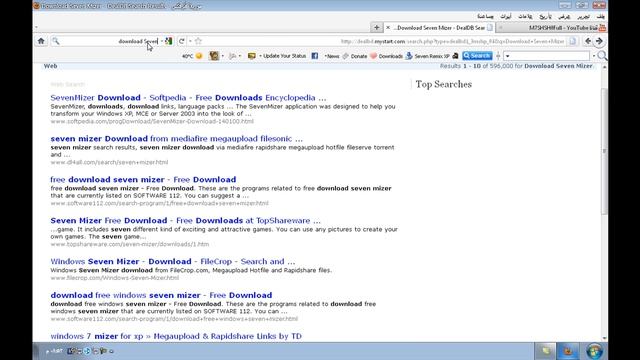Open the Update Your Status dropdown arrow
Image resolution: width=640 pixels, height=360 pixels.
pos(260,56)
